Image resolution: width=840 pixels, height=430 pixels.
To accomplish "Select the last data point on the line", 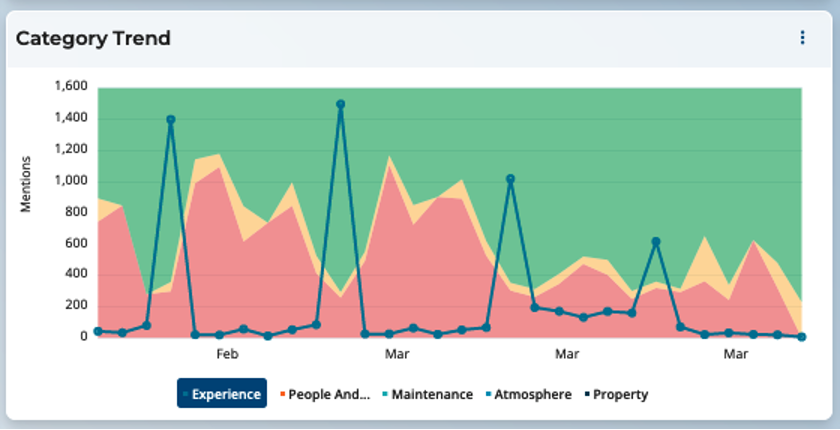I will click(802, 337).
